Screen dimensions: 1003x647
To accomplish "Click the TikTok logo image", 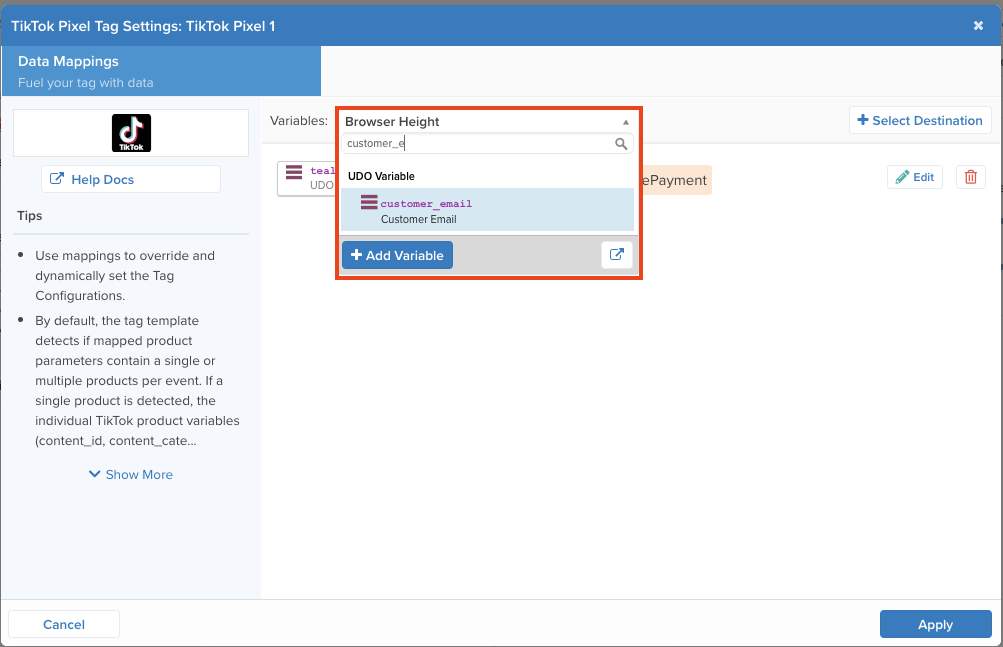I will 131,133.
